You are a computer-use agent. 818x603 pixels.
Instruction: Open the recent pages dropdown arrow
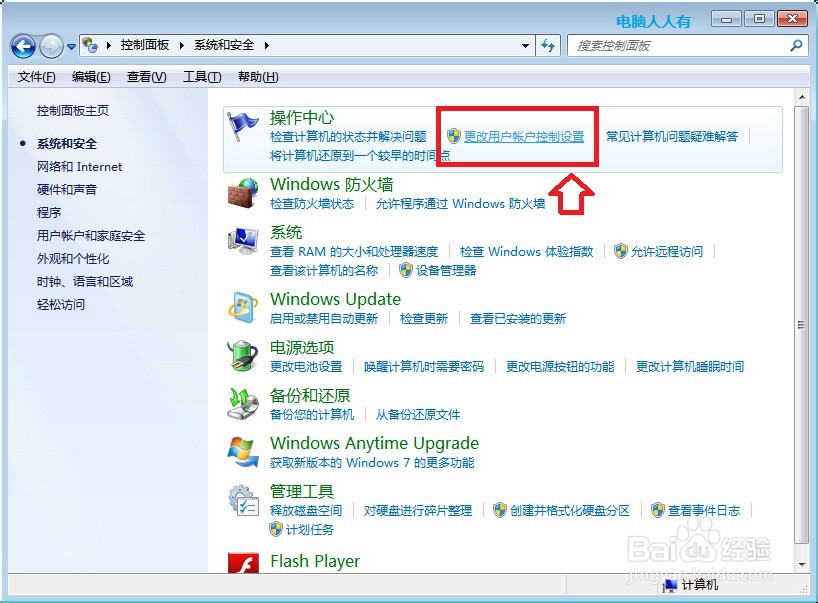pyautogui.click(x=71, y=47)
